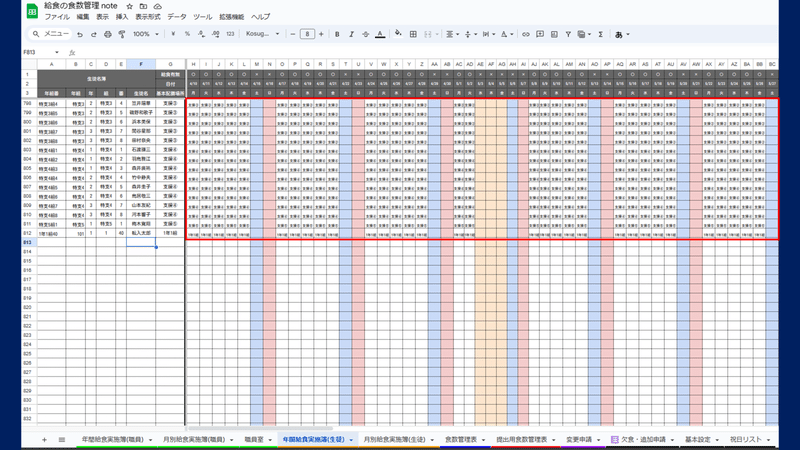Increase font size with plus button
The image size is (800, 450).
click(x=321, y=34)
